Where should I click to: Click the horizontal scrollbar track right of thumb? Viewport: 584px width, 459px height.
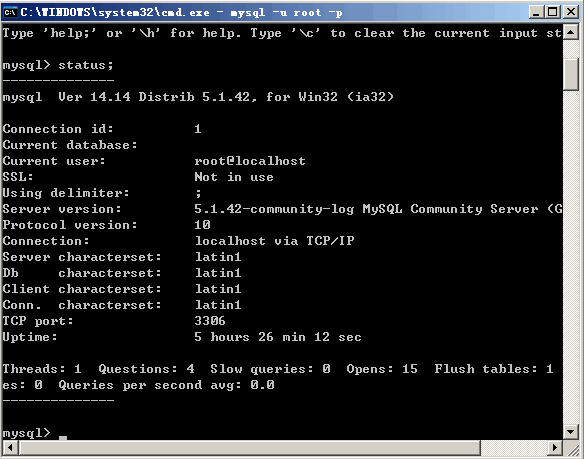tap(514, 447)
